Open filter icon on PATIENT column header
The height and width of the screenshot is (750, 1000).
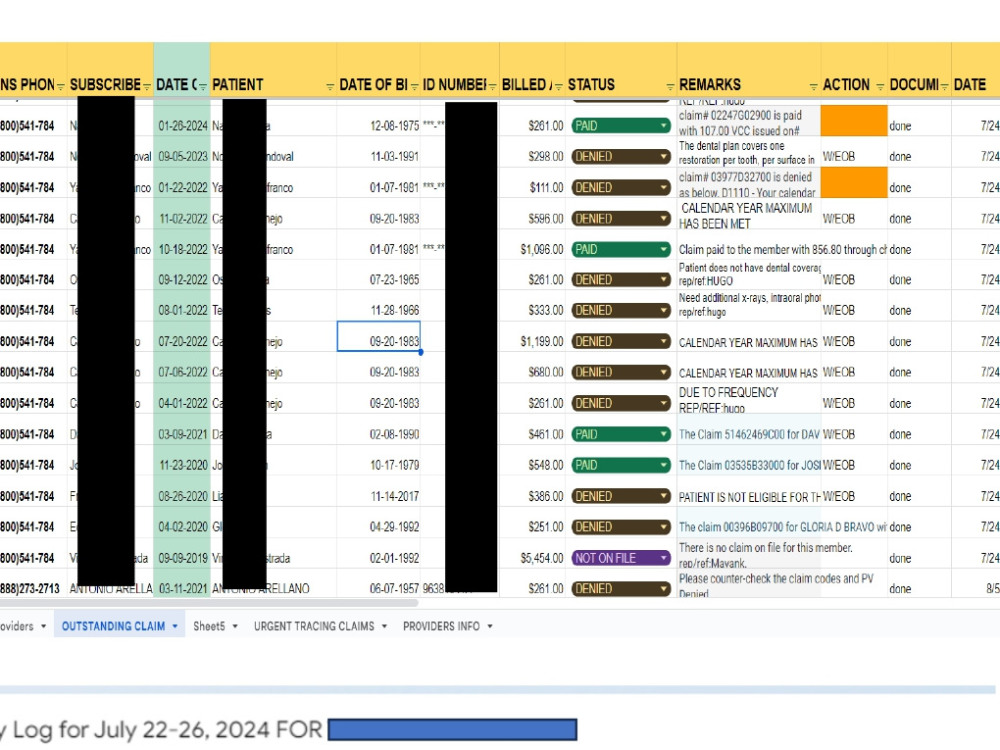(x=330, y=86)
